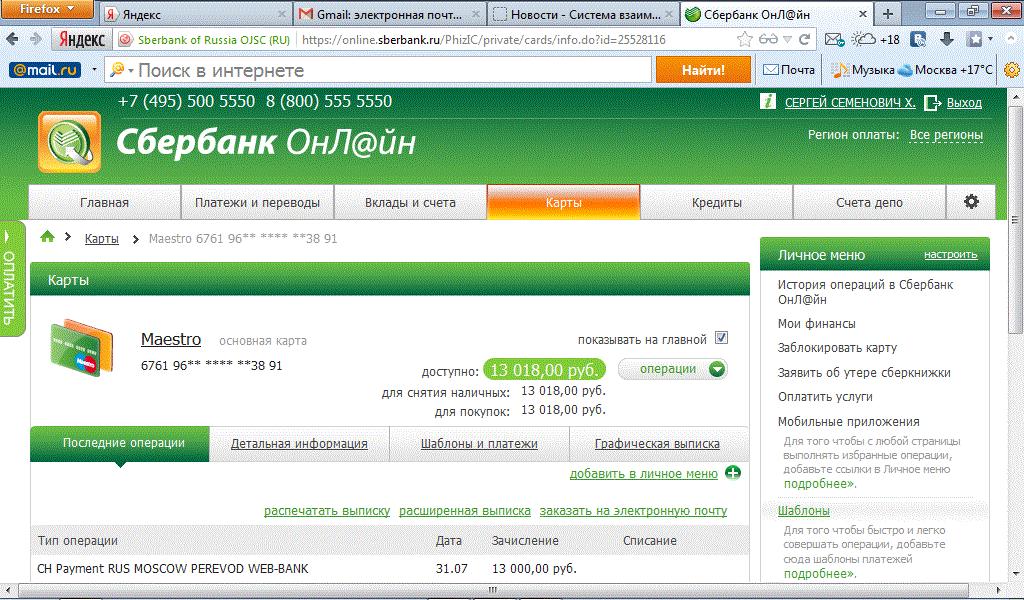The image size is (1024, 600).
Task: Open the СЕРГЕЙ СЕМЕНОВИЧ Х. profile link
Action: pyautogui.click(x=850, y=103)
